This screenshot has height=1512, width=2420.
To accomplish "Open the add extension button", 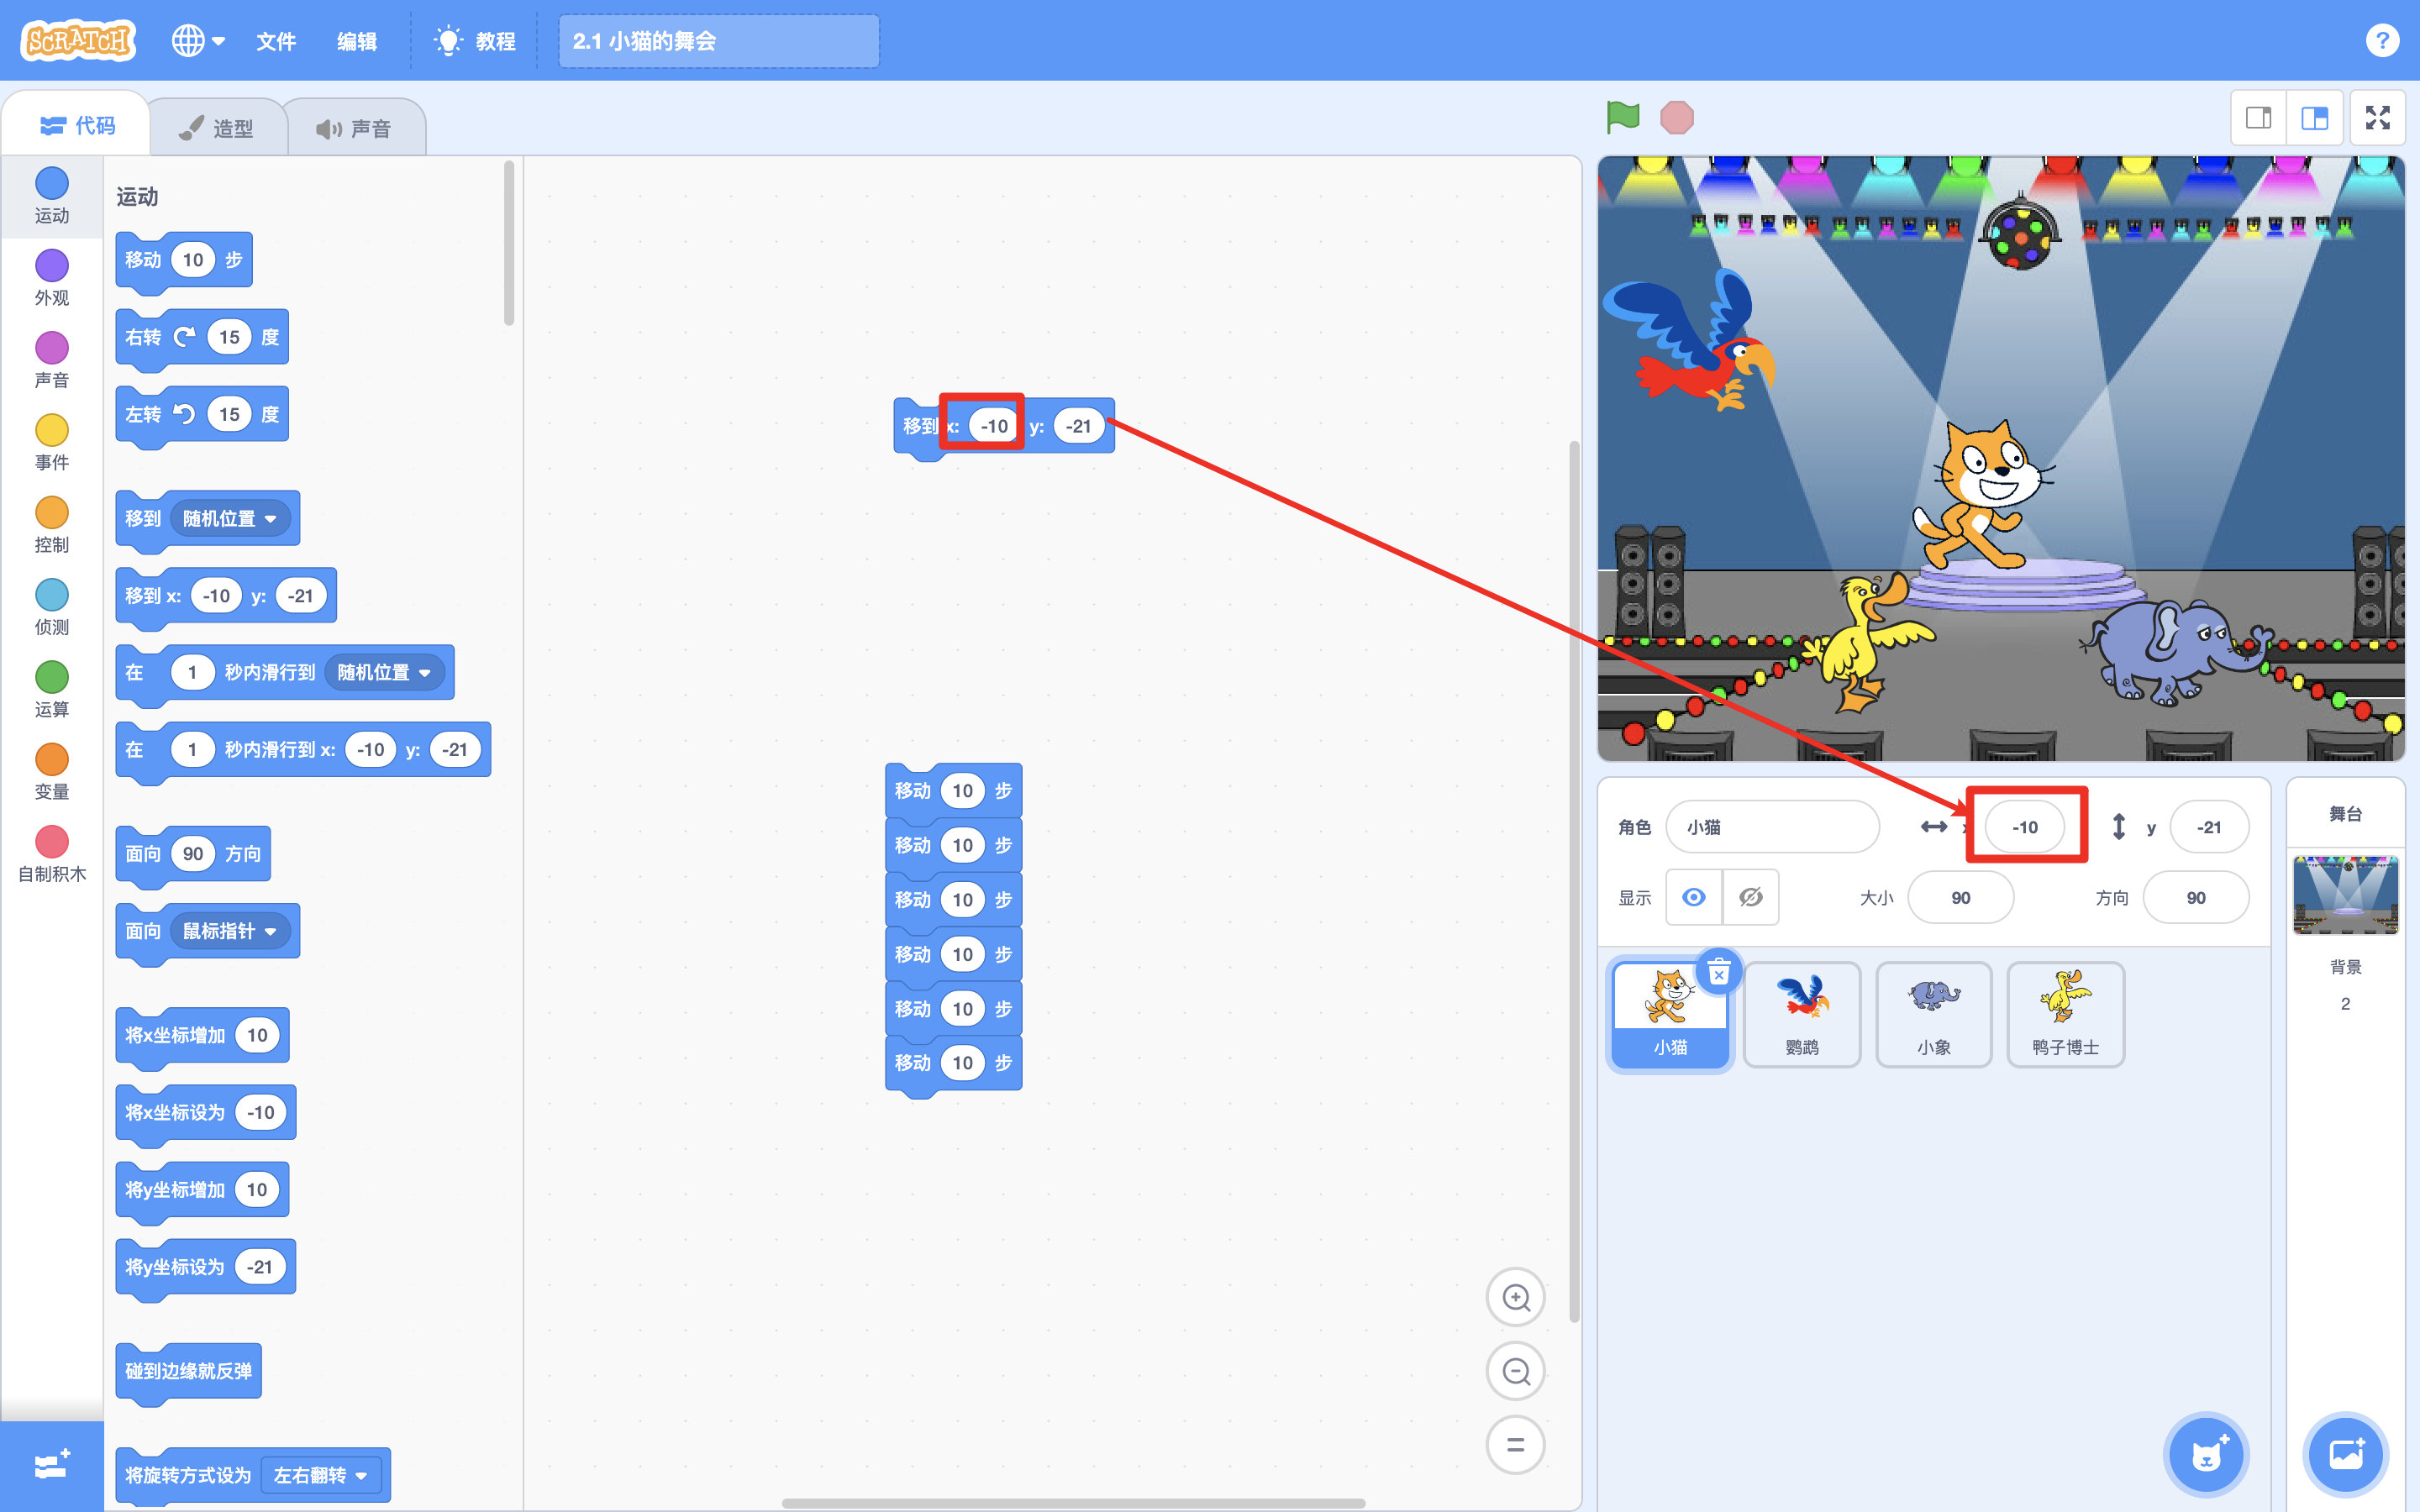I will click(x=52, y=1465).
